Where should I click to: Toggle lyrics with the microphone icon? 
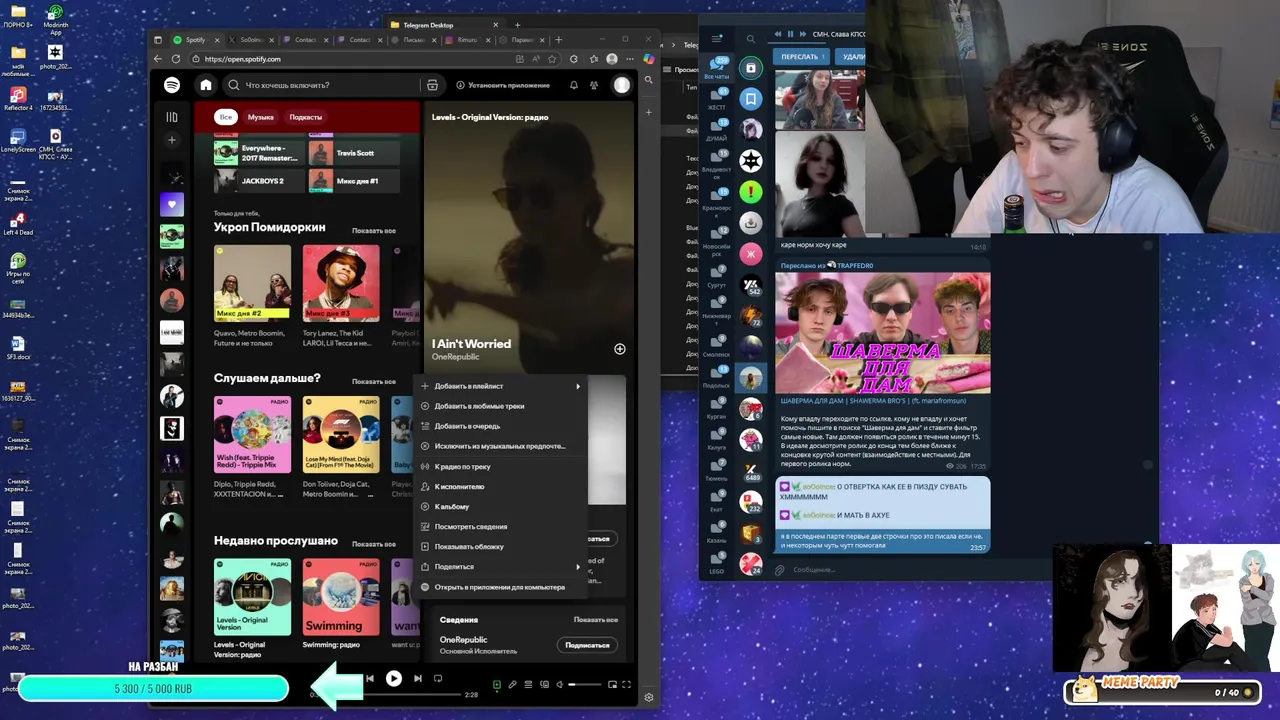click(x=513, y=685)
